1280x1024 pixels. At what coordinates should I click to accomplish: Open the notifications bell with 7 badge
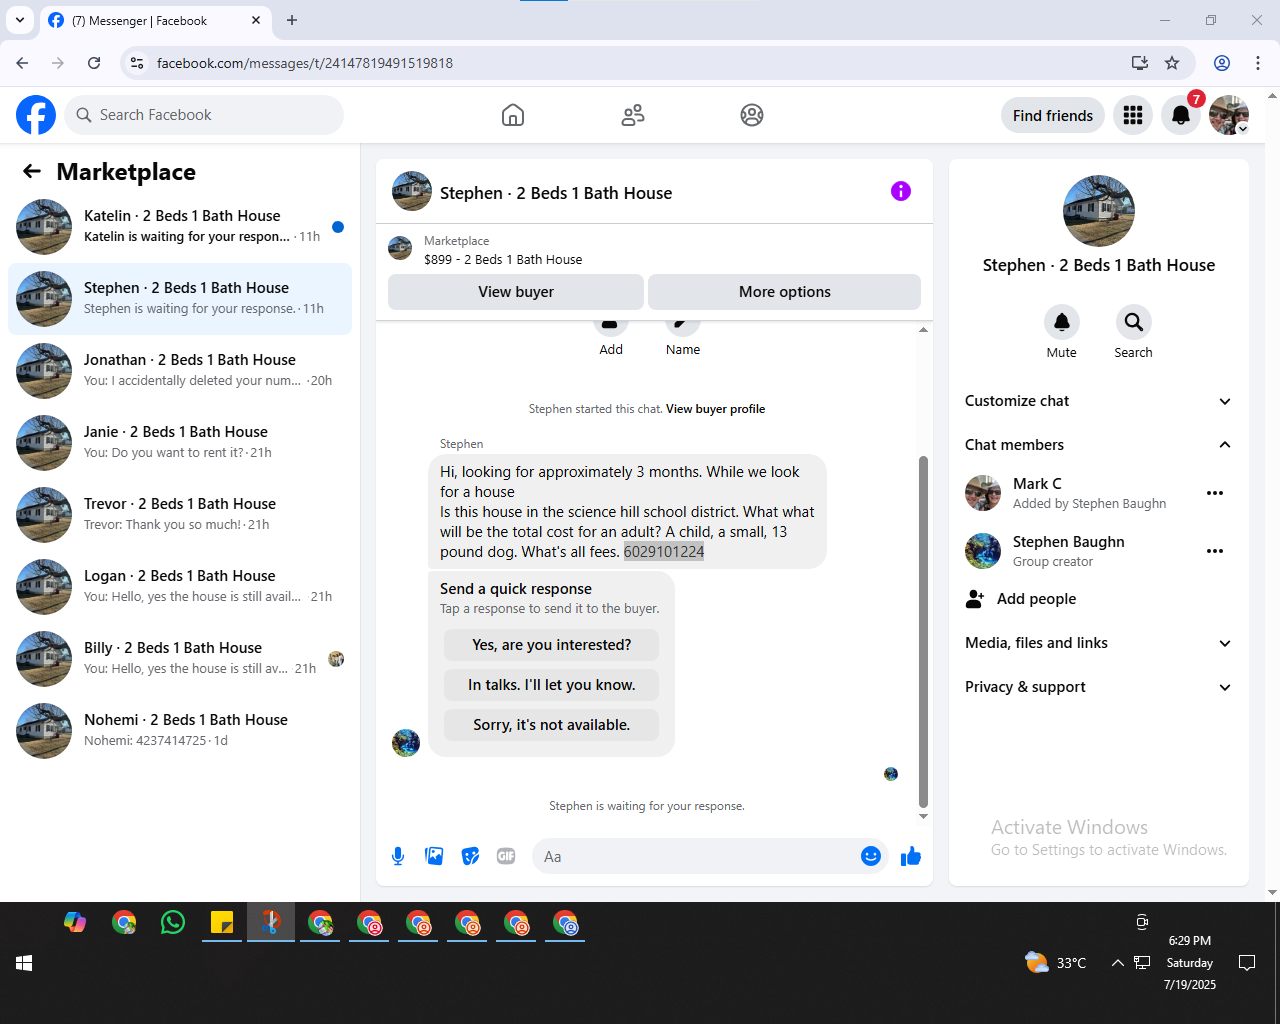coord(1181,115)
